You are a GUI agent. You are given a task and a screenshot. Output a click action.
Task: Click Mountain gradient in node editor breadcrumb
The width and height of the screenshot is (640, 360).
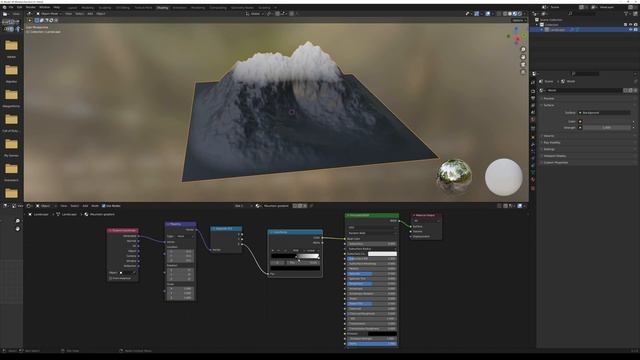[102, 214]
